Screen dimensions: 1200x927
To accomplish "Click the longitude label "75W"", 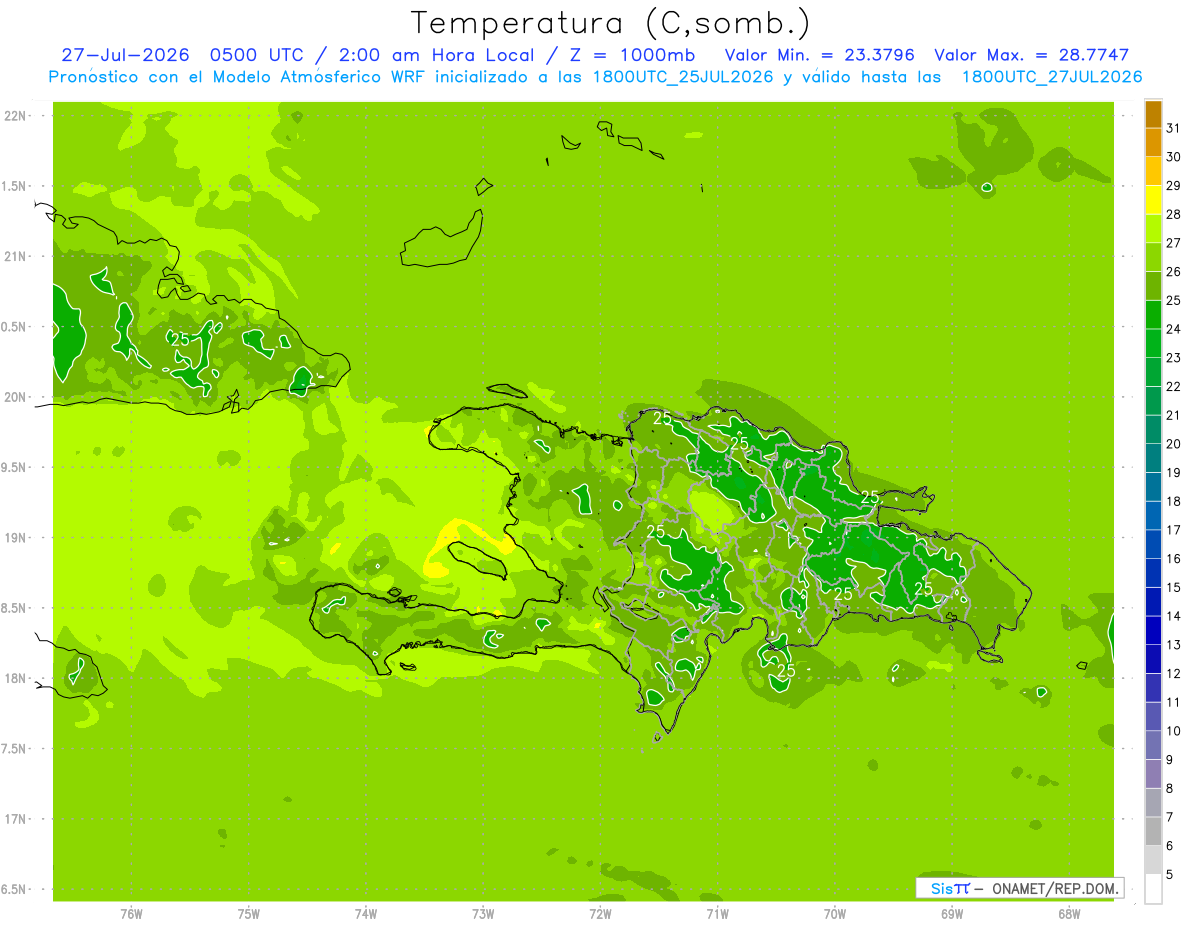I will pos(249,914).
